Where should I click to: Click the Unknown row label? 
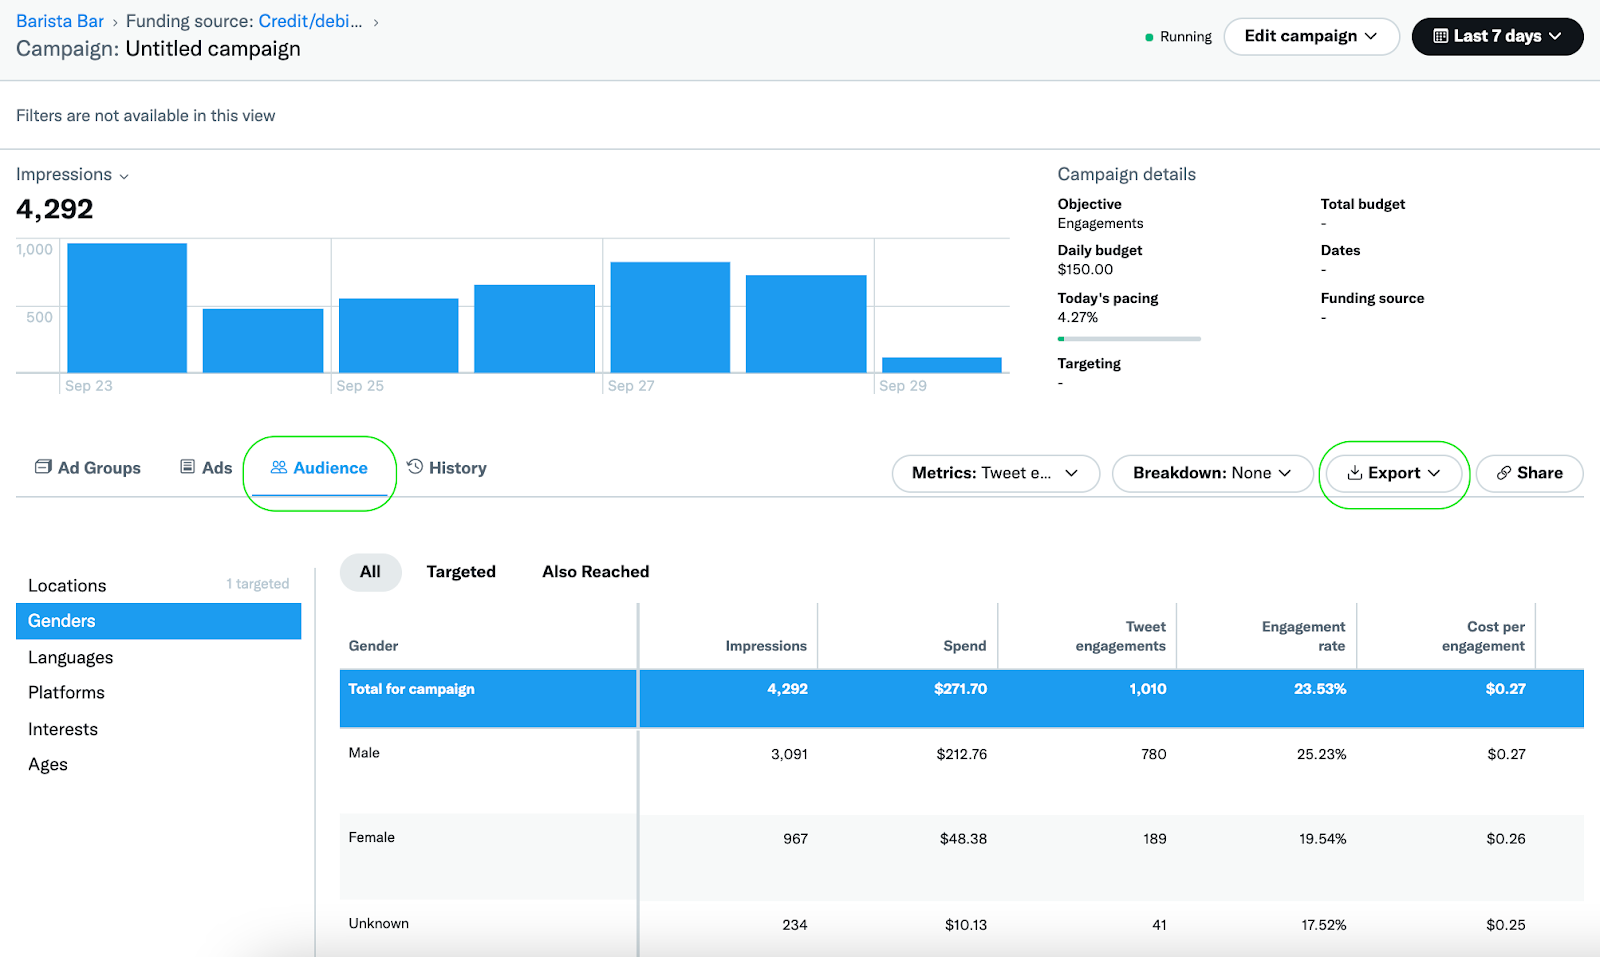378,924
